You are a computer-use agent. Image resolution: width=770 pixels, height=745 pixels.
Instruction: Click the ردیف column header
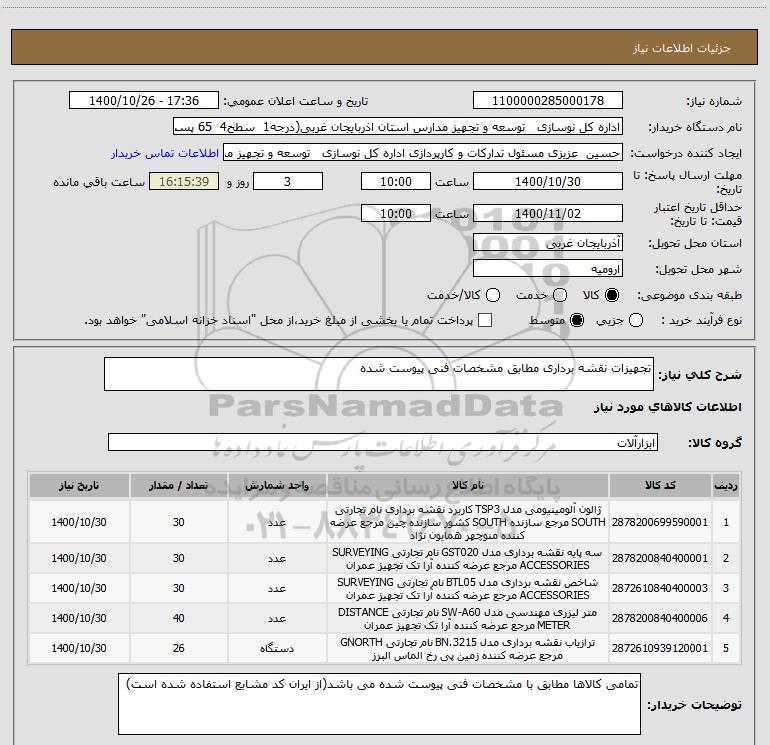[726, 486]
